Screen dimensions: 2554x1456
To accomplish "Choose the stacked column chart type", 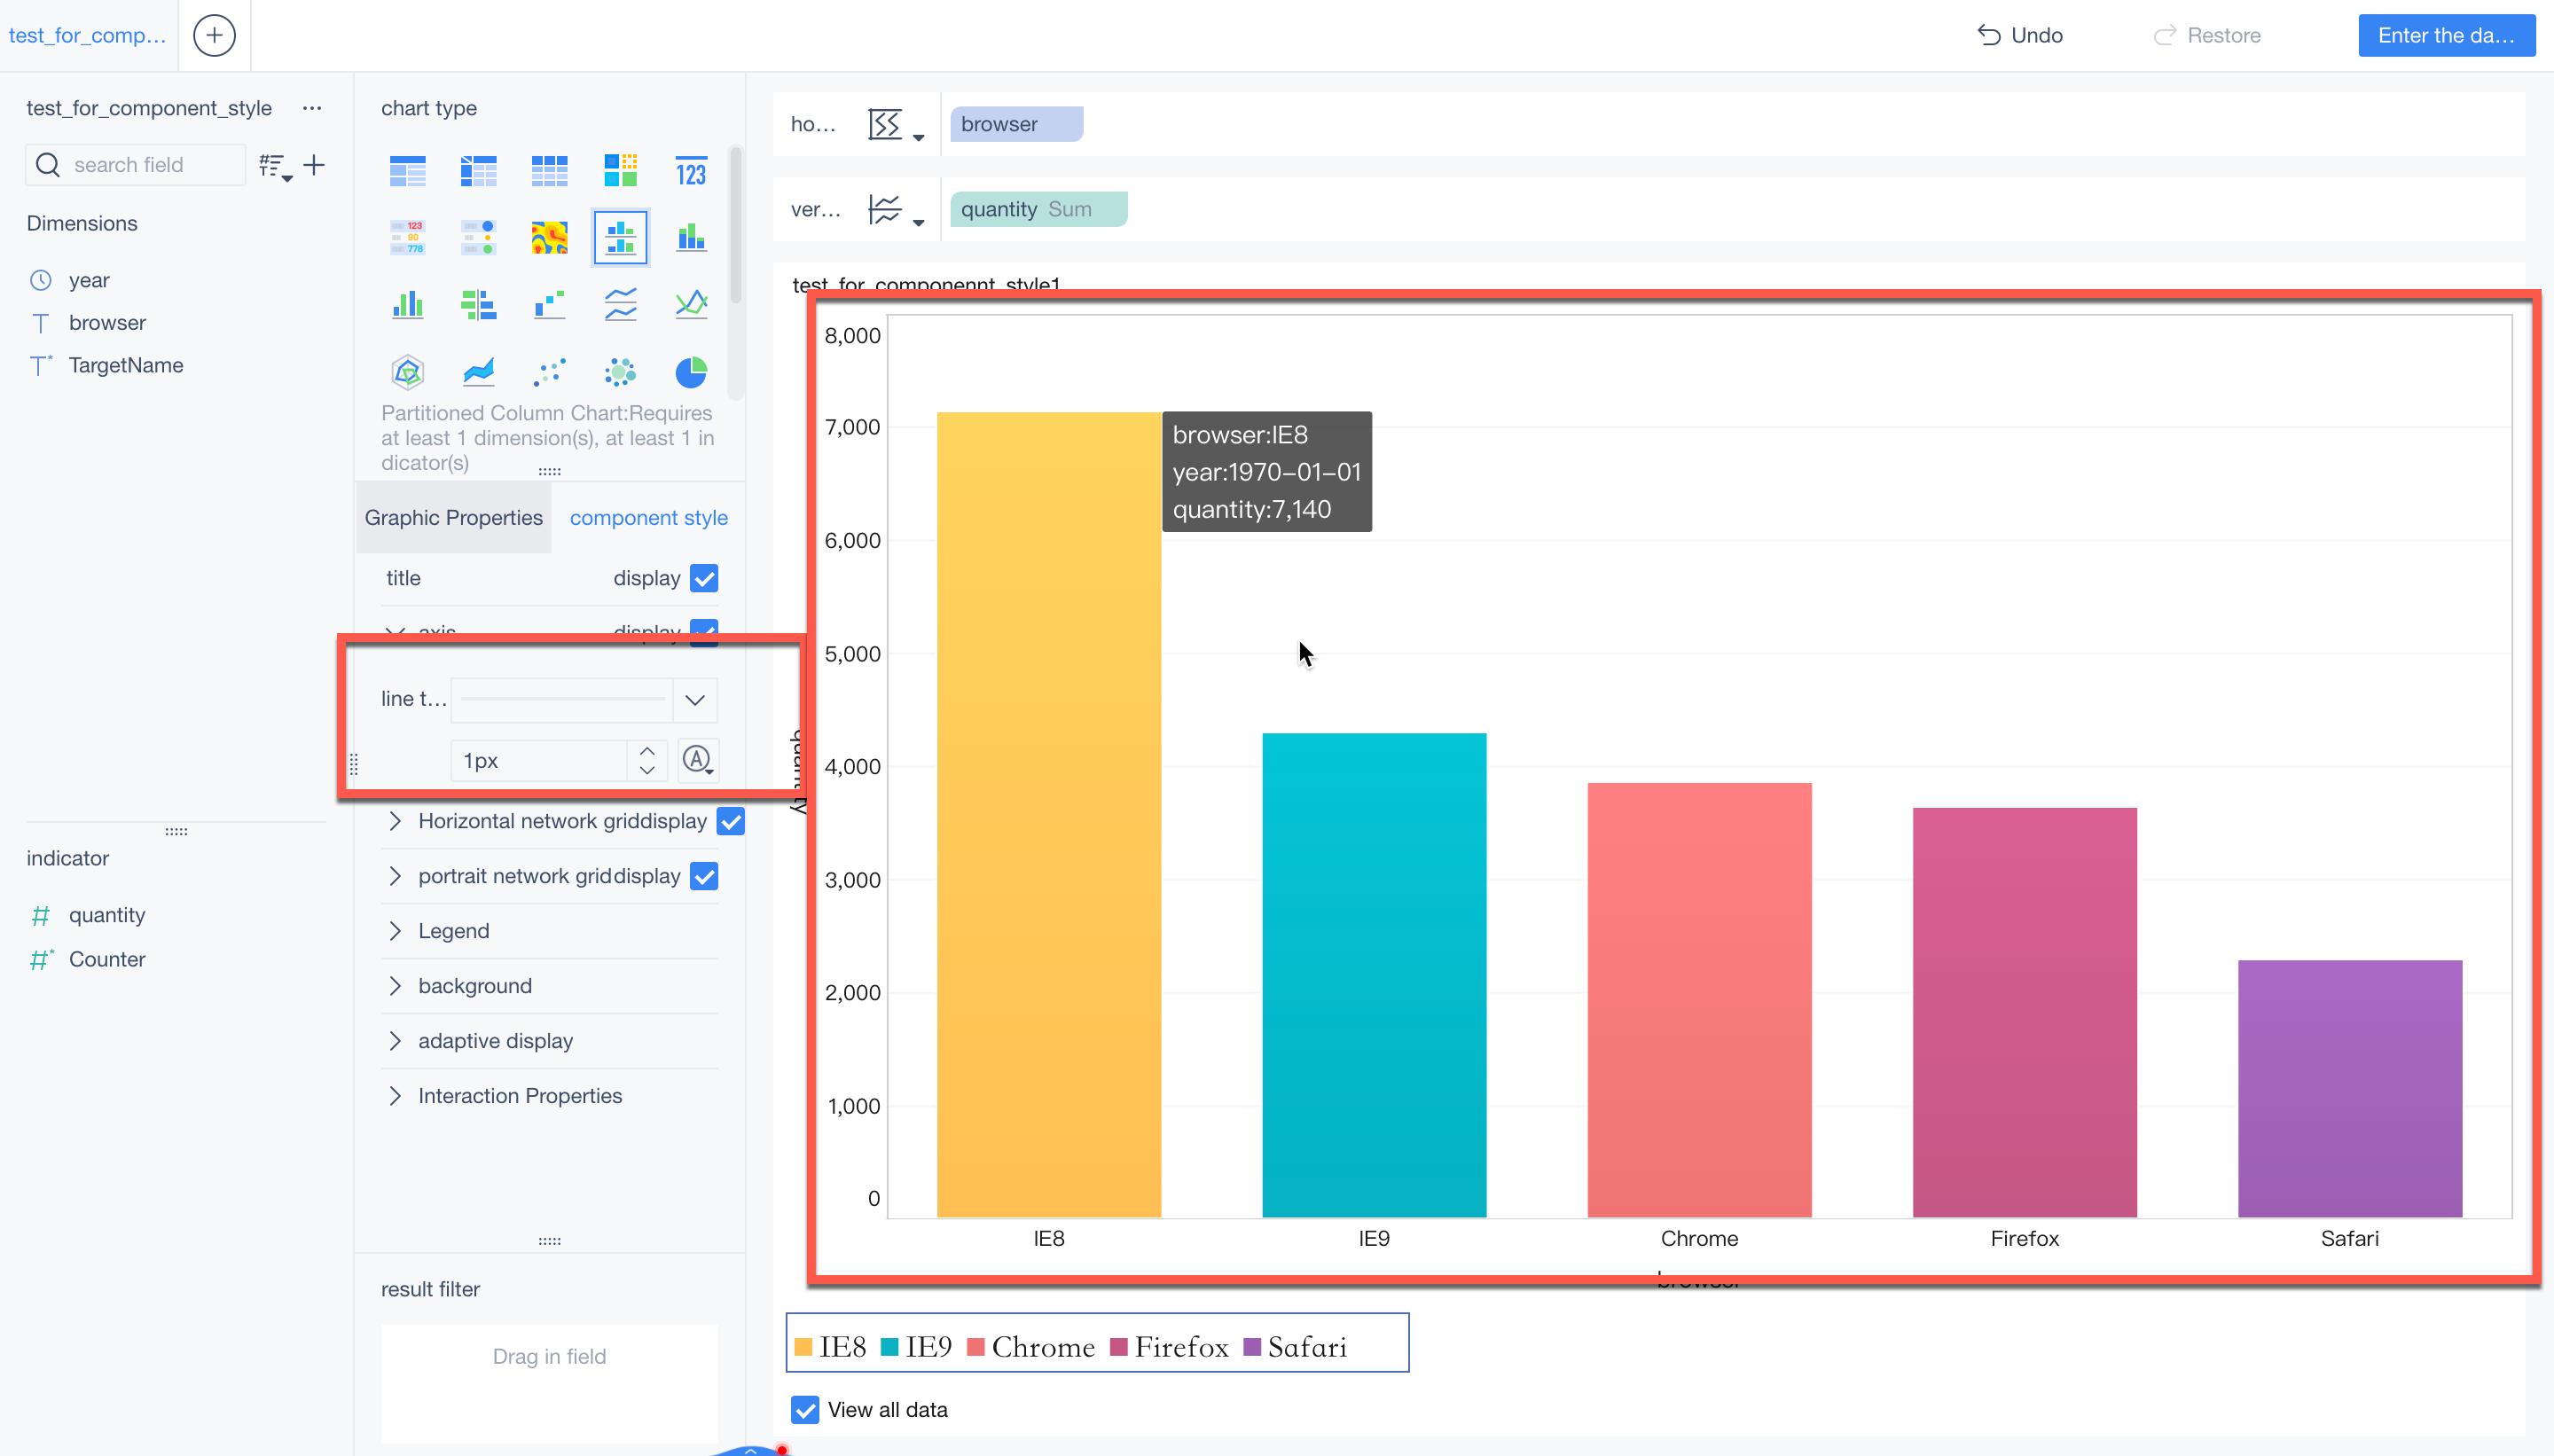I will click(691, 238).
